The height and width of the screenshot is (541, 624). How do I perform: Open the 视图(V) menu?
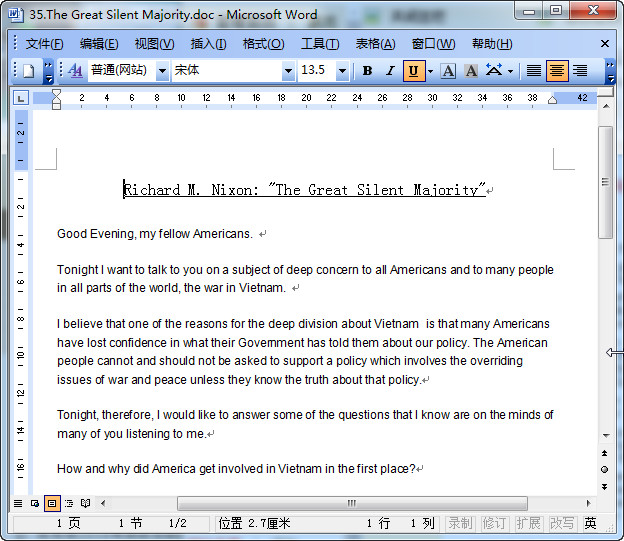click(154, 43)
